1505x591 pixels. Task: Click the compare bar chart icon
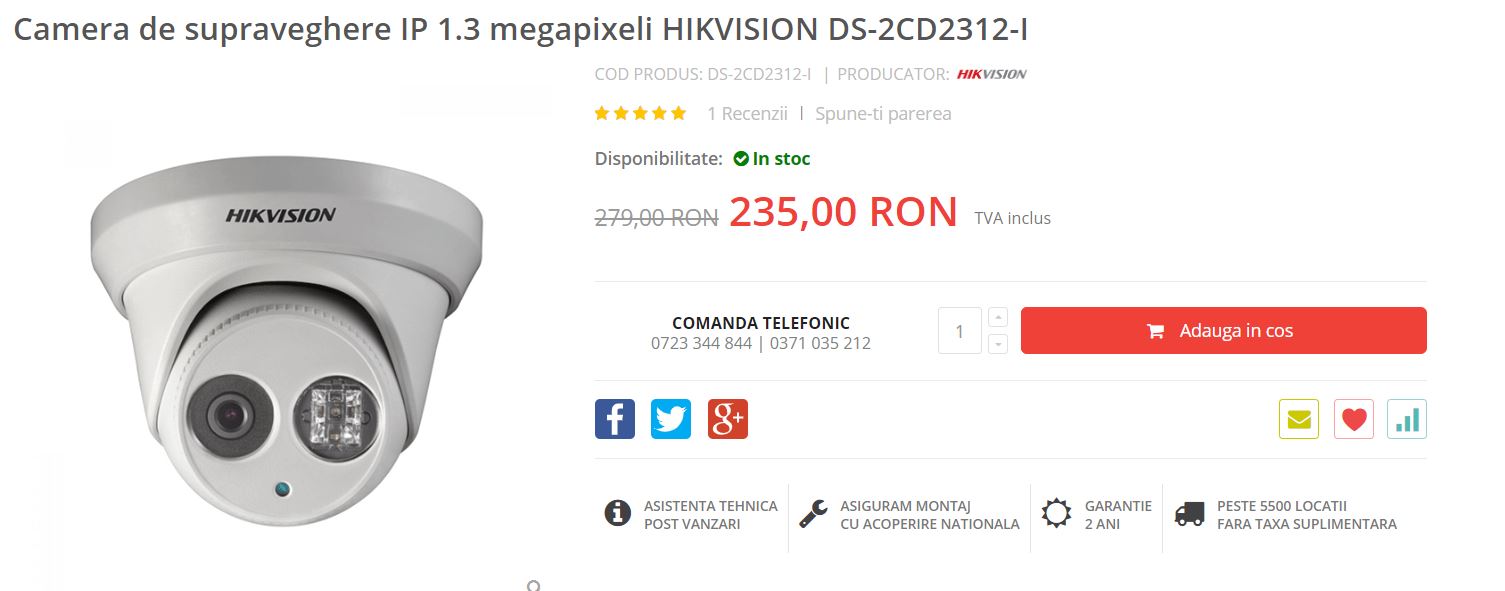coord(1407,419)
